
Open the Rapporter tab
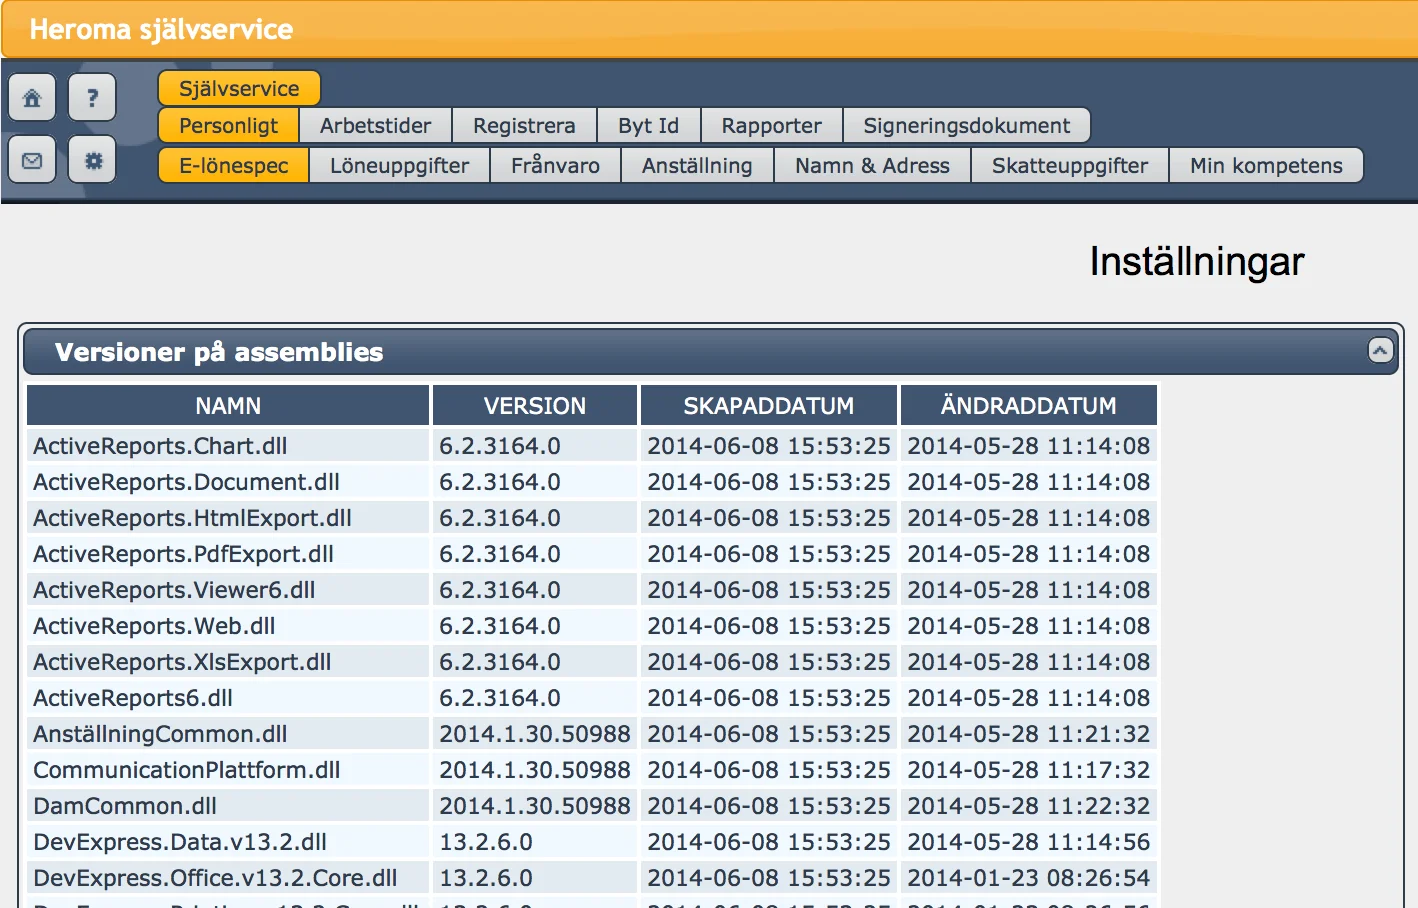click(771, 126)
